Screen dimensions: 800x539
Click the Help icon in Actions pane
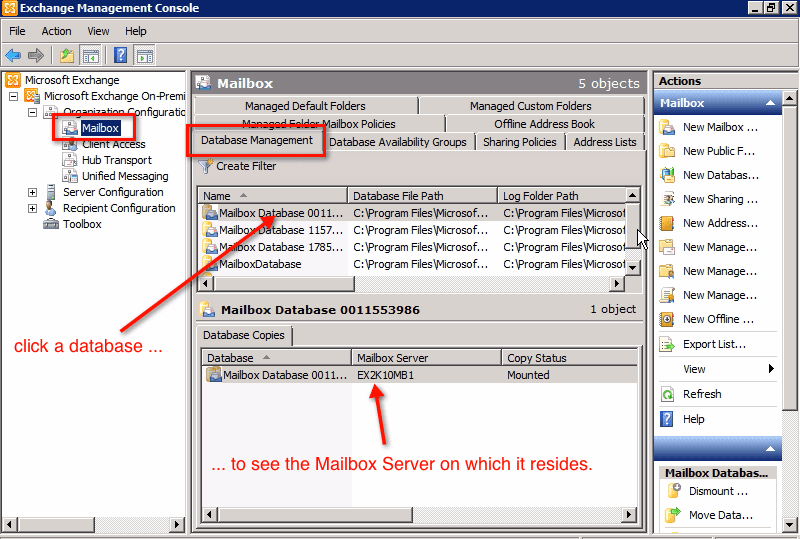point(667,419)
